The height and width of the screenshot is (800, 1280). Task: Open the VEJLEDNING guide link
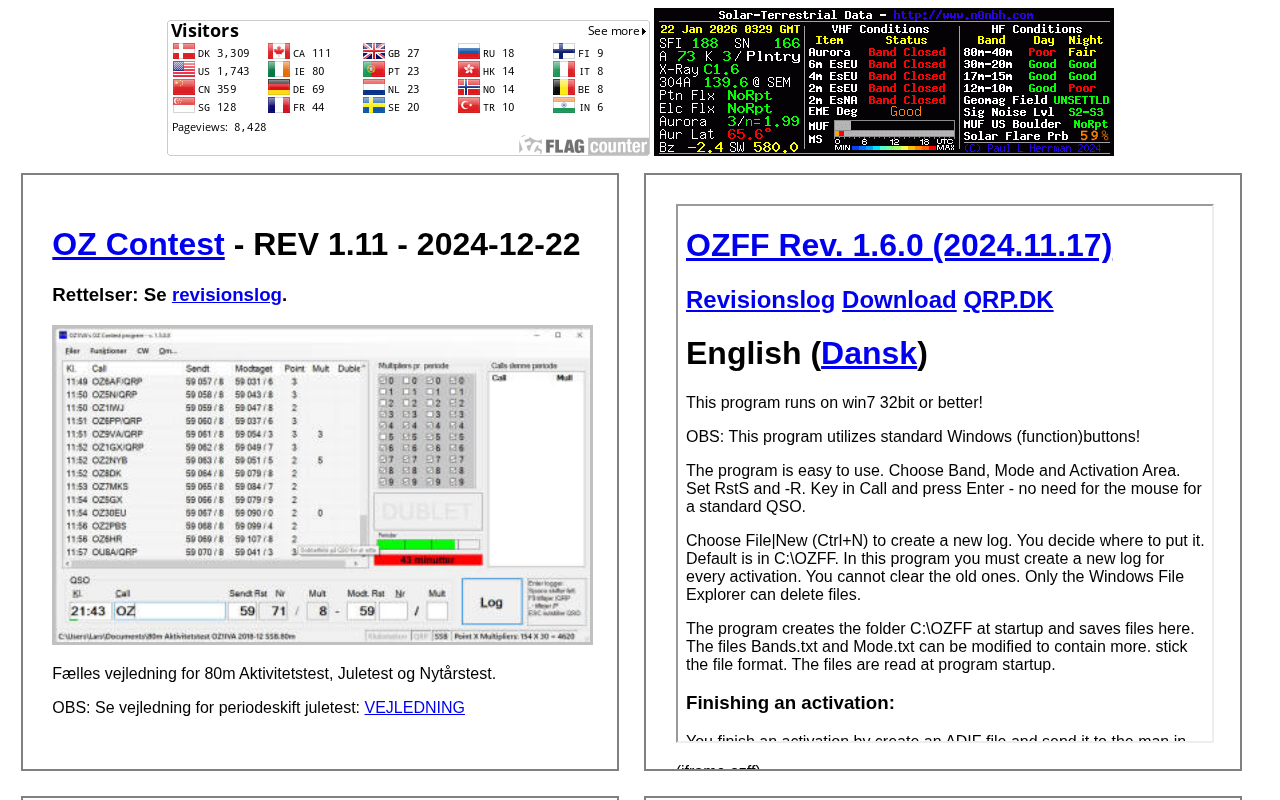[x=414, y=708]
